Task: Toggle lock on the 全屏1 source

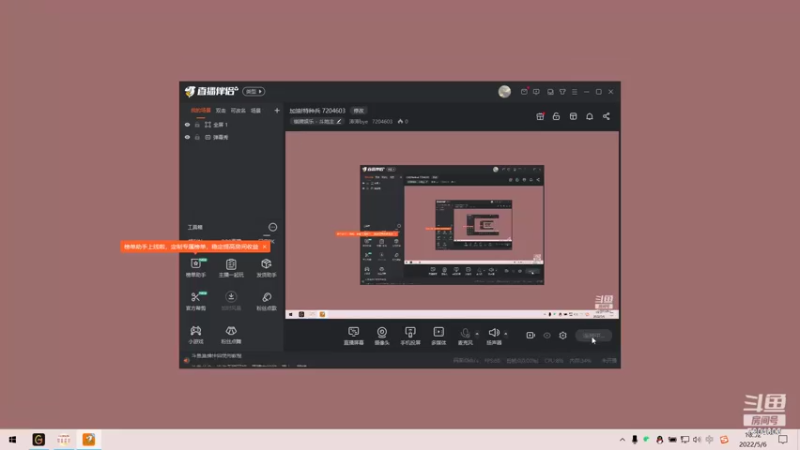Action: pos(197,124)
